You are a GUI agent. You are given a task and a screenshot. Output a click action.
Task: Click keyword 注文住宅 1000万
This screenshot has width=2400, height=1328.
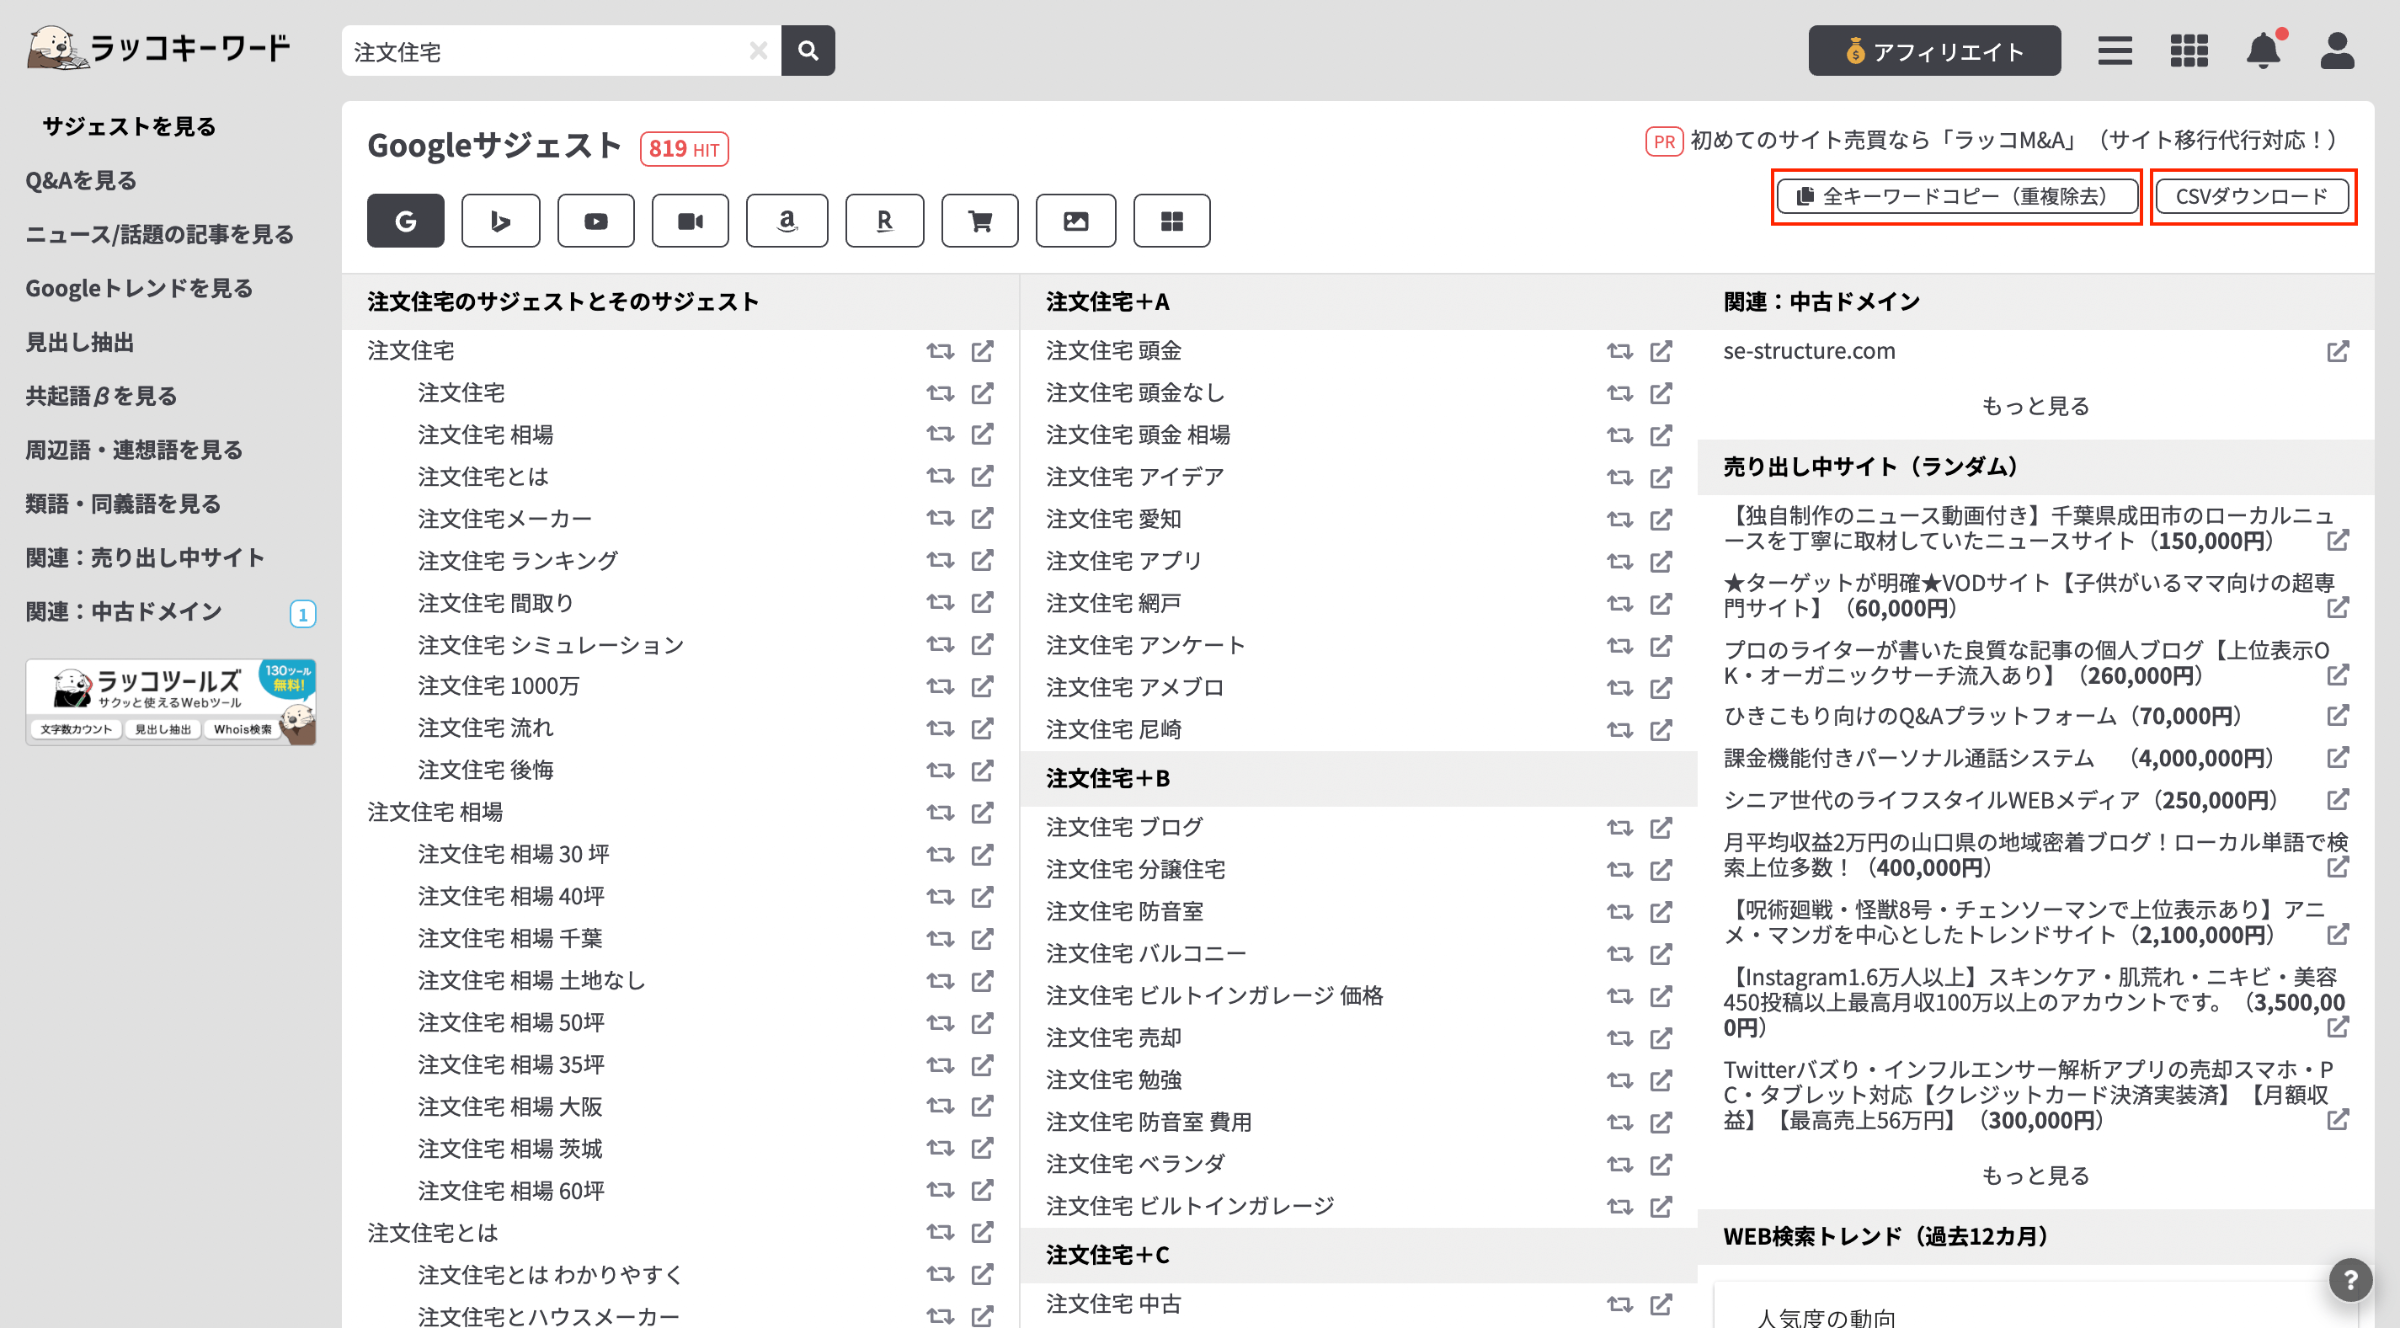499,686
